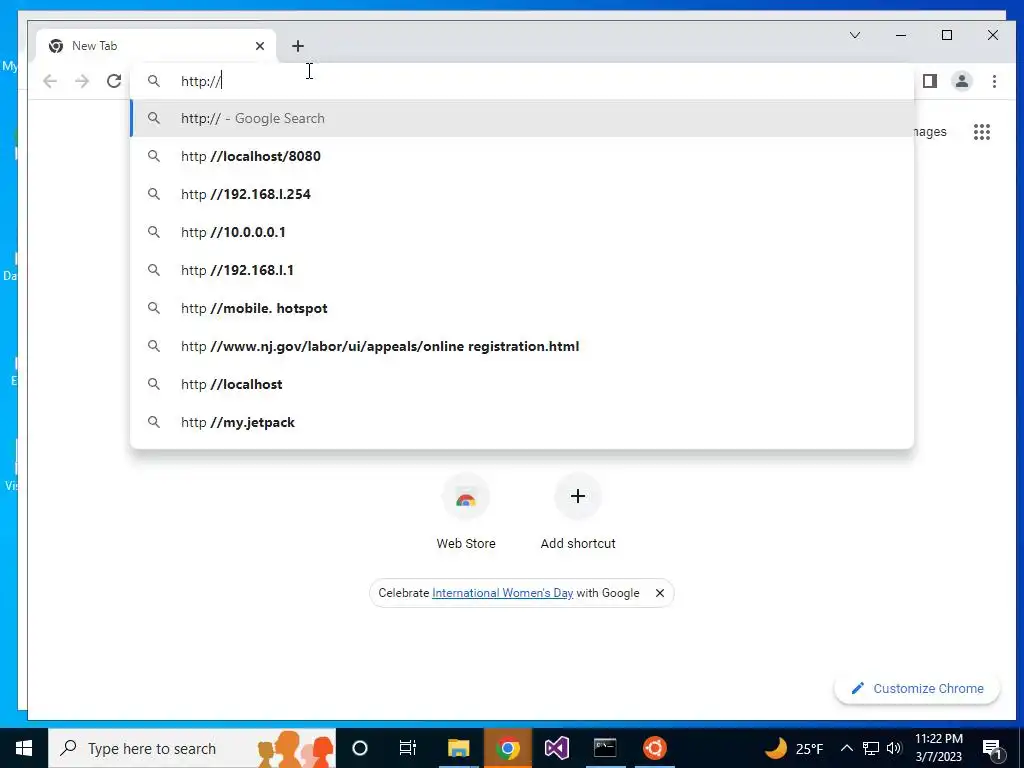Open the profile avatar icon

[x=962, y=81]
